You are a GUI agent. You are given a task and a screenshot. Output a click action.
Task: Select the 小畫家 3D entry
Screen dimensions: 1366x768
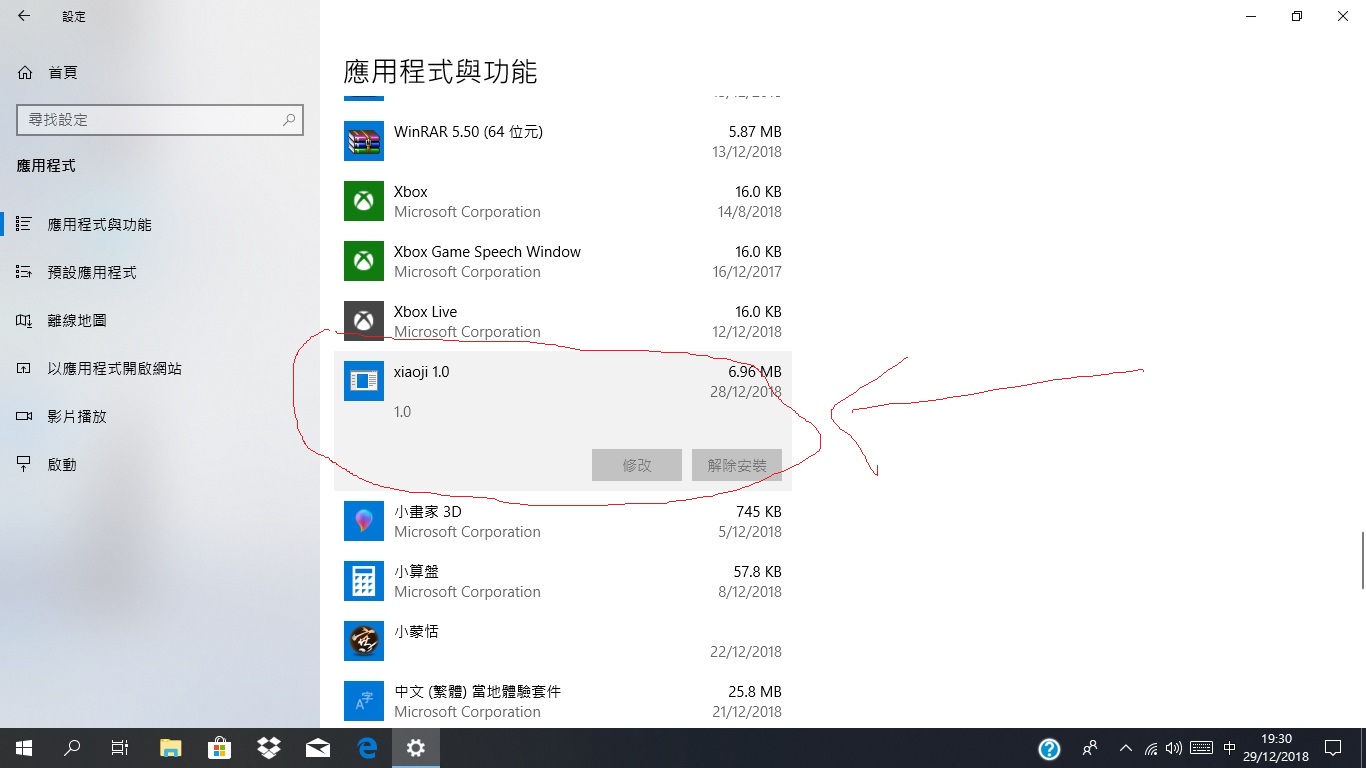563,521
